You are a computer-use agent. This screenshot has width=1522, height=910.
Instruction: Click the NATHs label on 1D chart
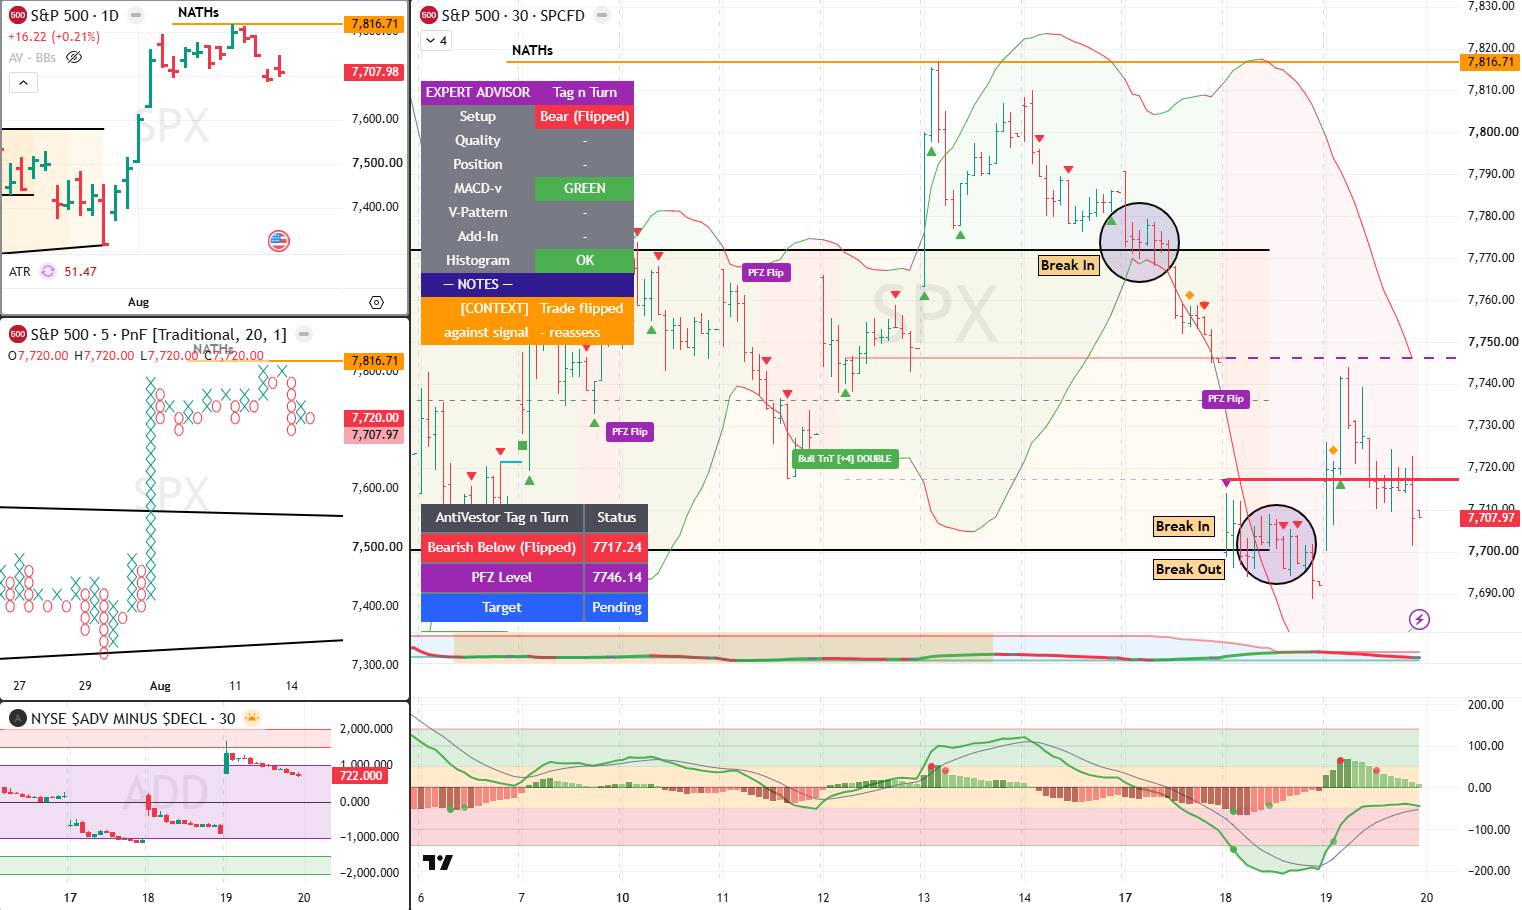click(198, 12)
